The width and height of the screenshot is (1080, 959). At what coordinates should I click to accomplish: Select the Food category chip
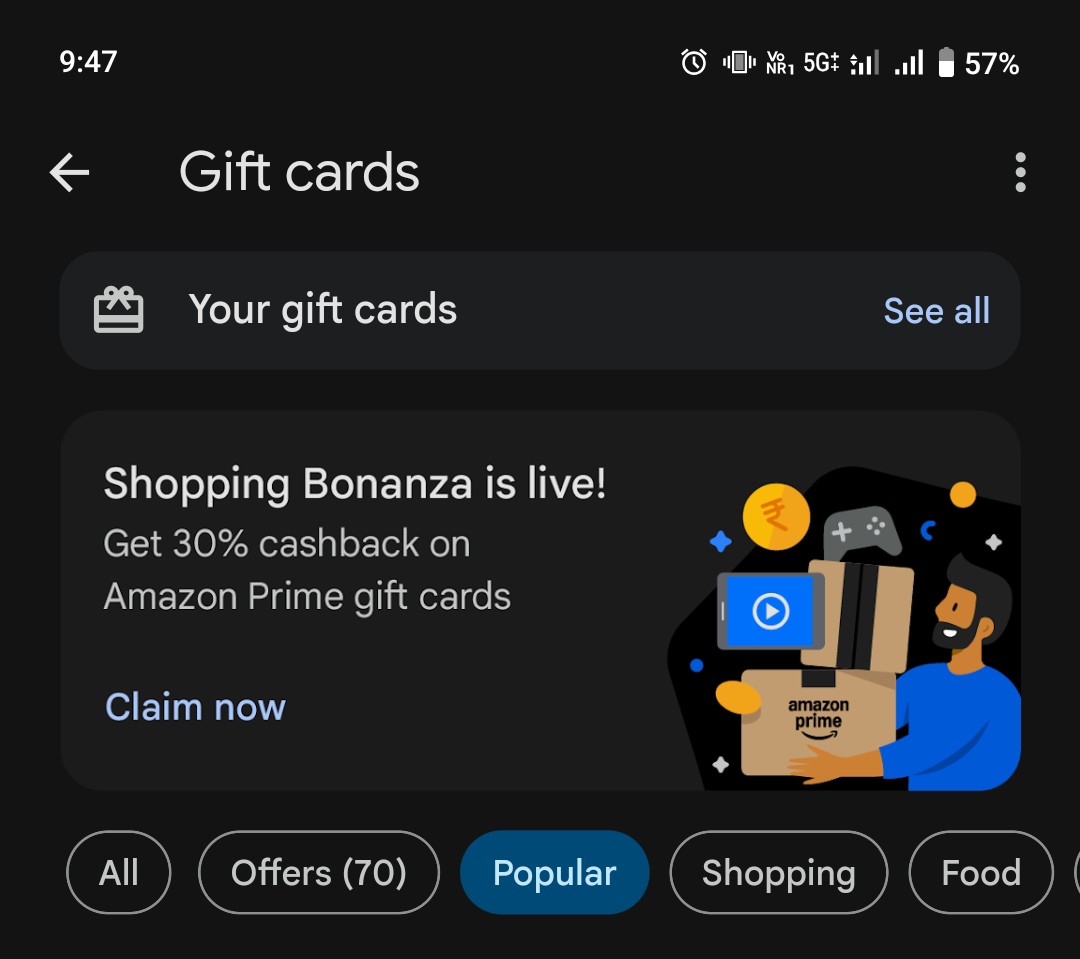coord(981,872)
